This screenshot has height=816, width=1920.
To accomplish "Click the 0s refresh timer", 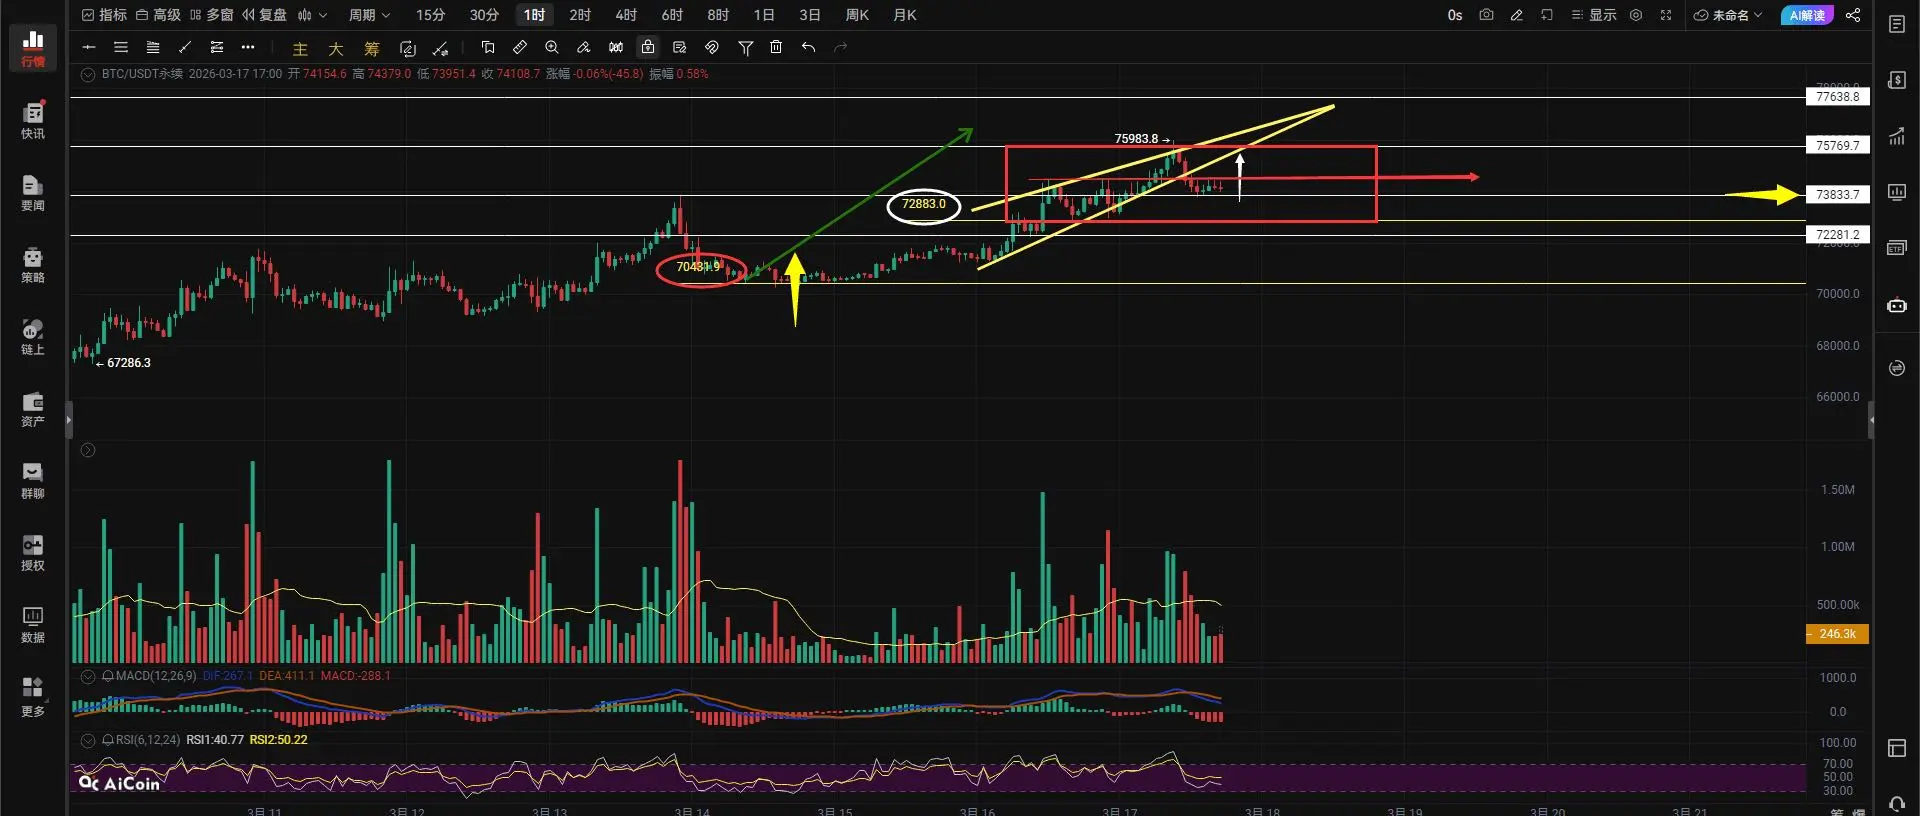I will click(1455, 15).
